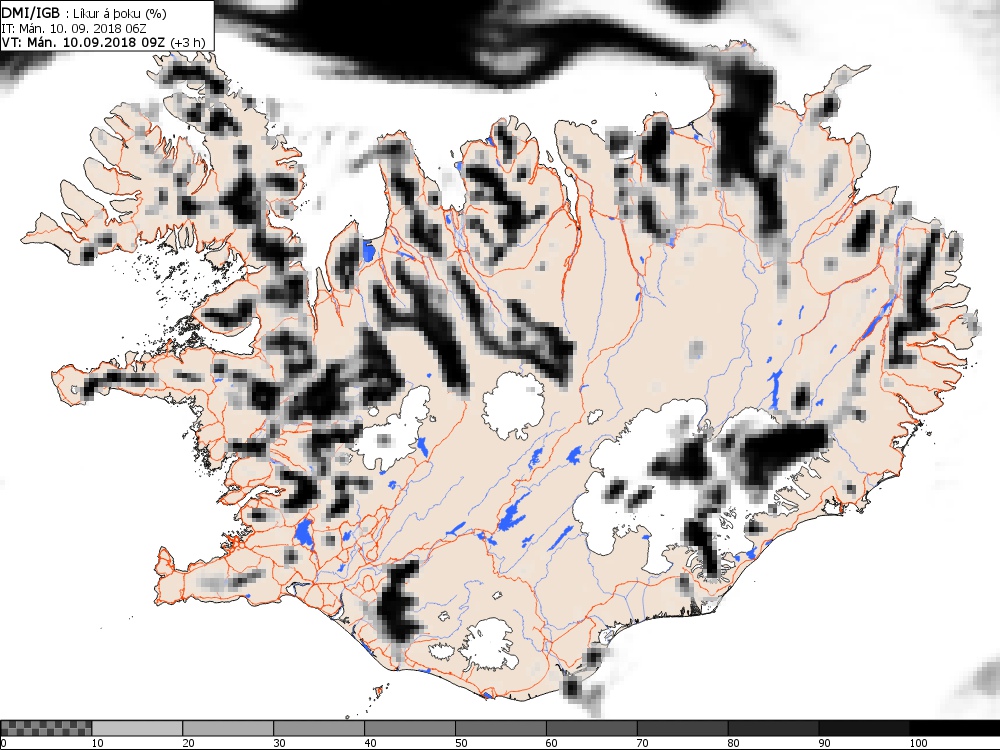
Task: Click the legend label '10'
Action: coord(97,743)
